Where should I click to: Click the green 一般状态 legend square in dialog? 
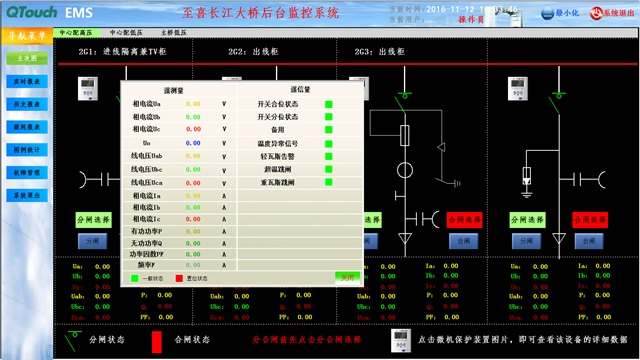(x=134, y=278)
